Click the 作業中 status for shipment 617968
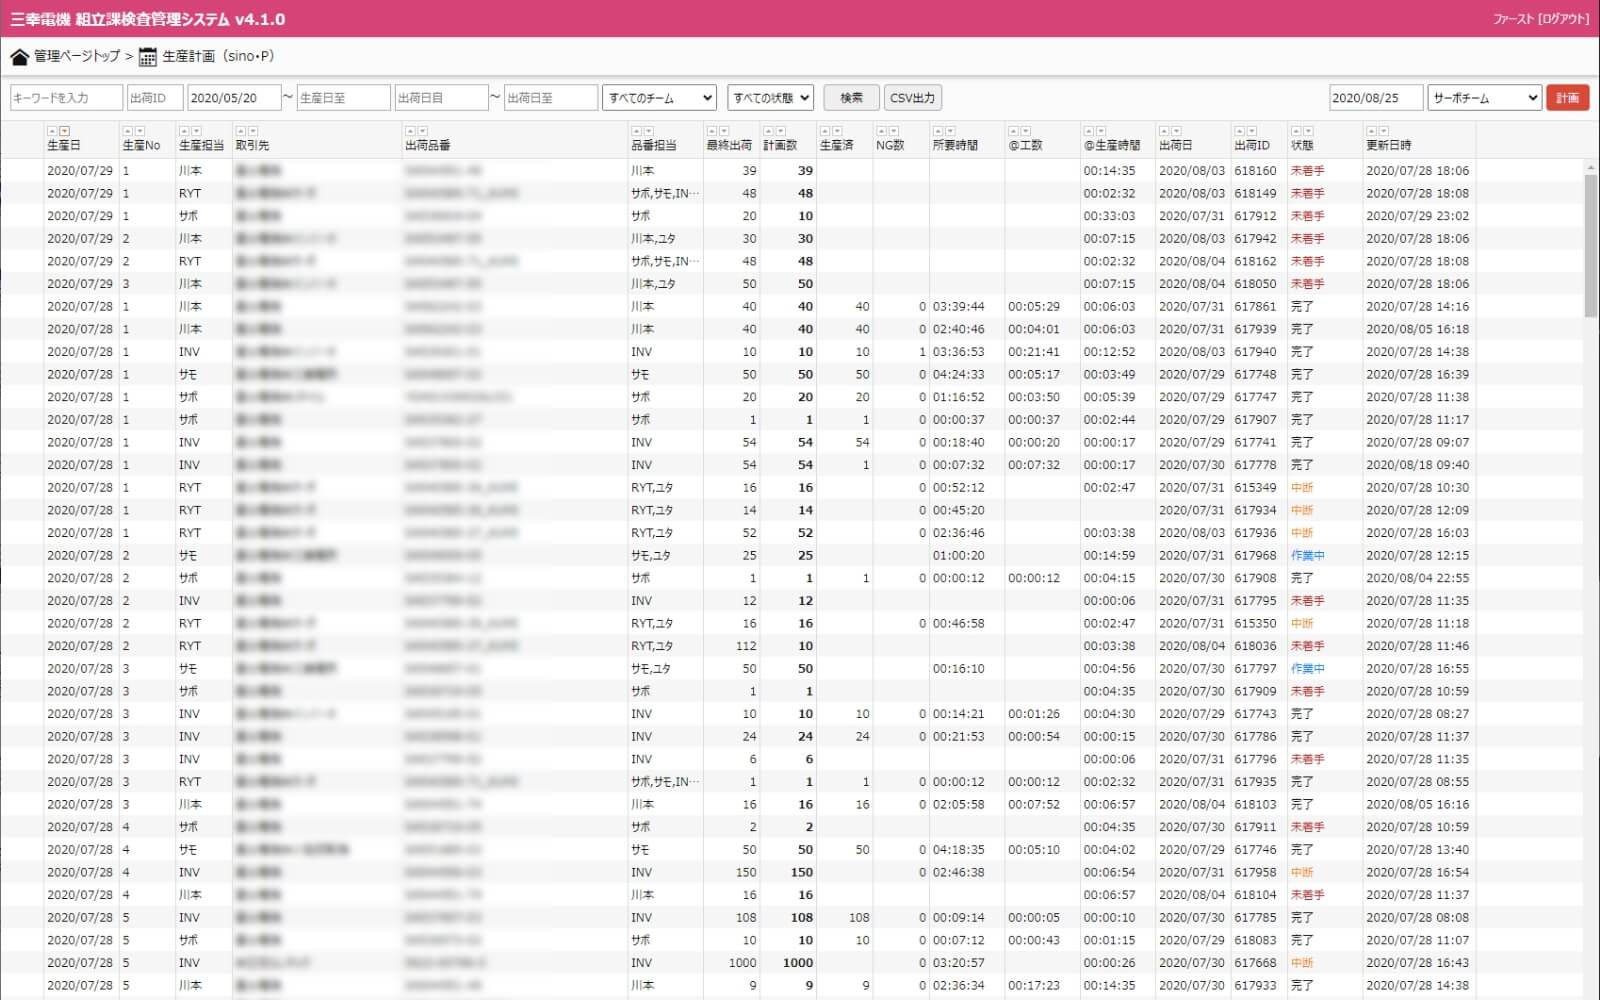This screenshot has height=1000, width=1600. pyautogui.click(x=1307, y=555)
